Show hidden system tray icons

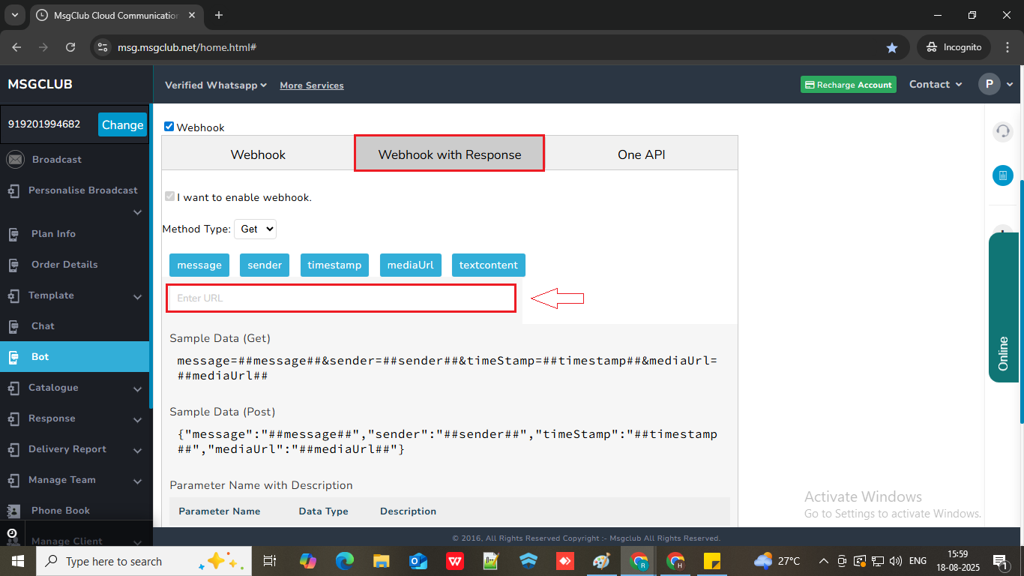824,561
